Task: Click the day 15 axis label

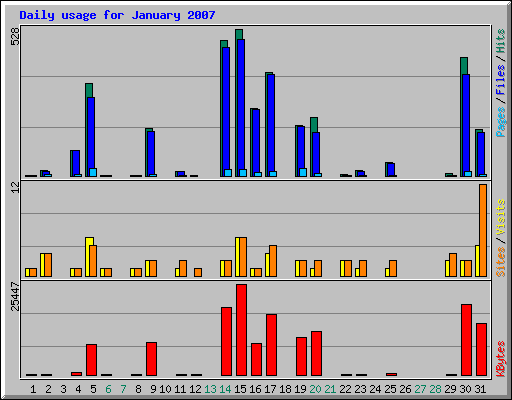Action: 240,389
